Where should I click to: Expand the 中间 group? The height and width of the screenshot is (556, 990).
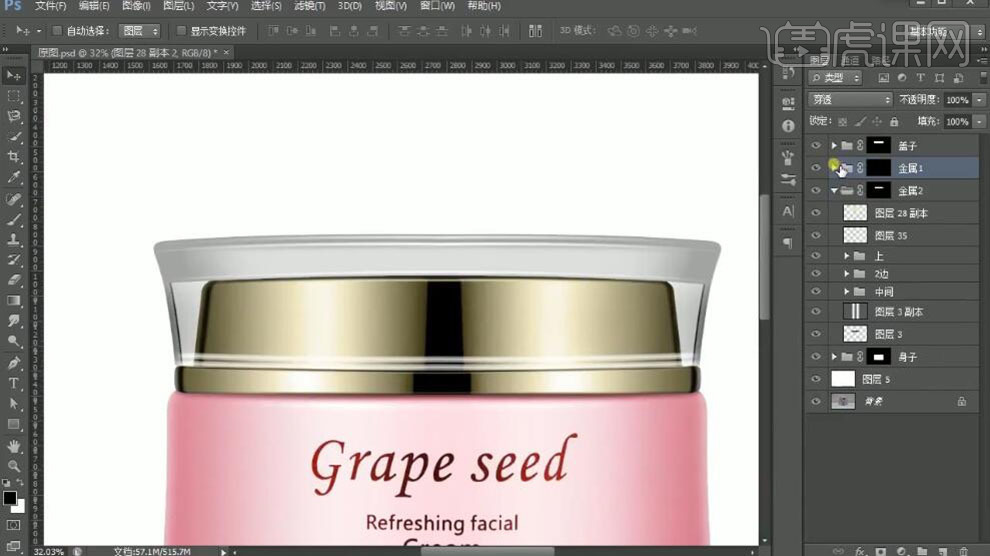pos(847,292)
